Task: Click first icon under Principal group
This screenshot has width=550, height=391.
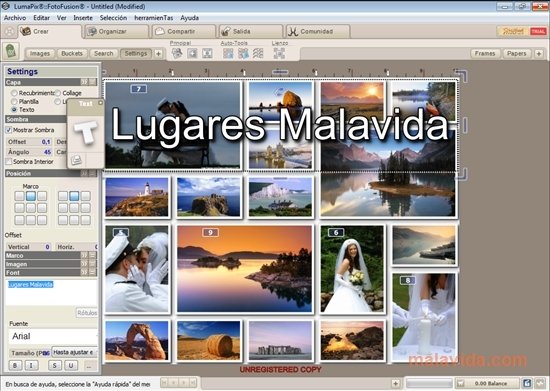Action: (x=177, y=53)
